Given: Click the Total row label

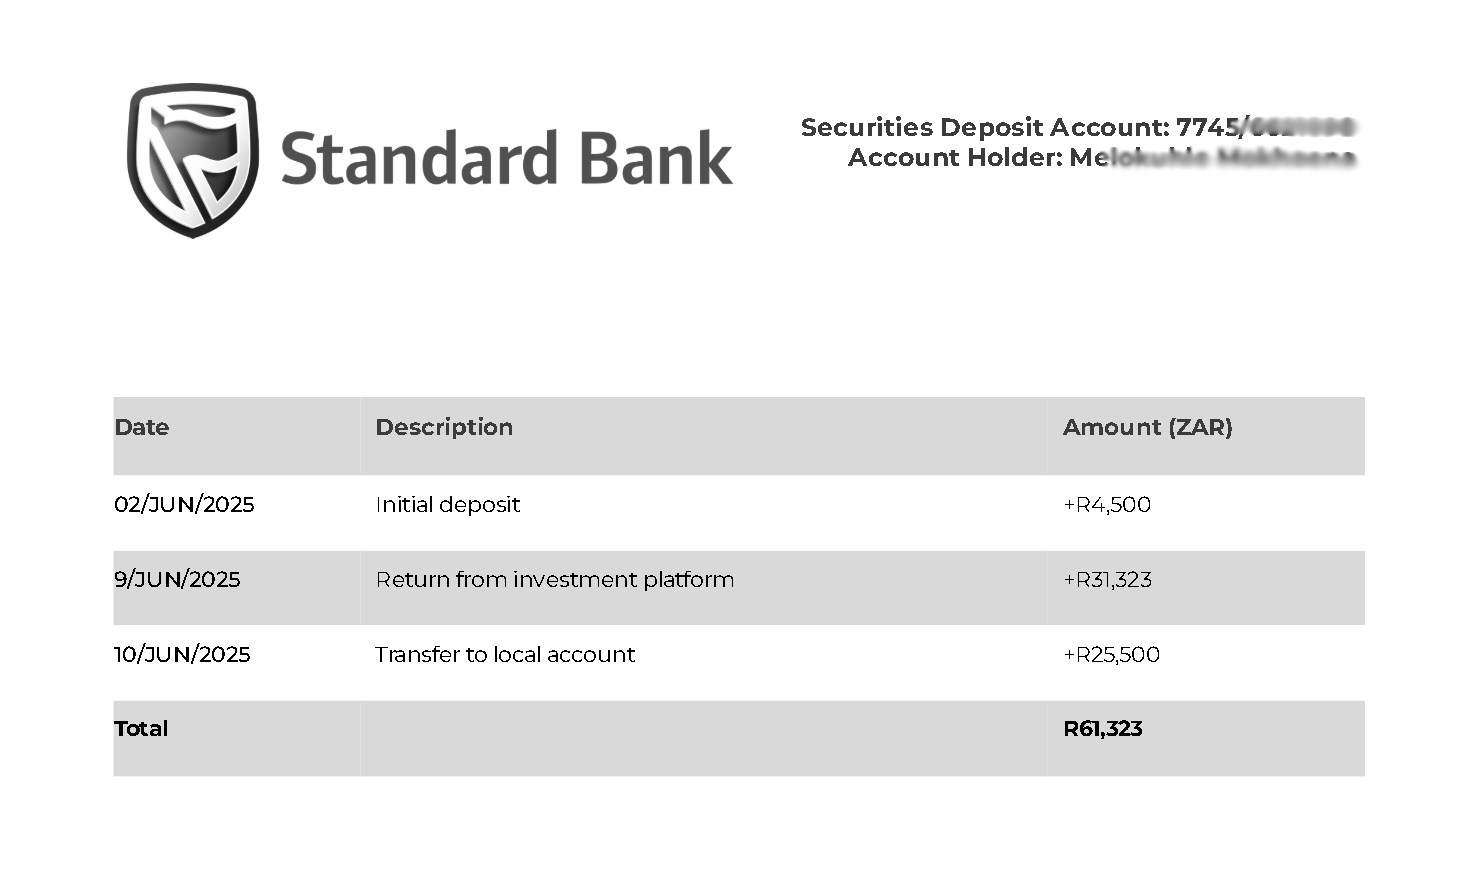Looking at the screenshot, I should 141,728.
